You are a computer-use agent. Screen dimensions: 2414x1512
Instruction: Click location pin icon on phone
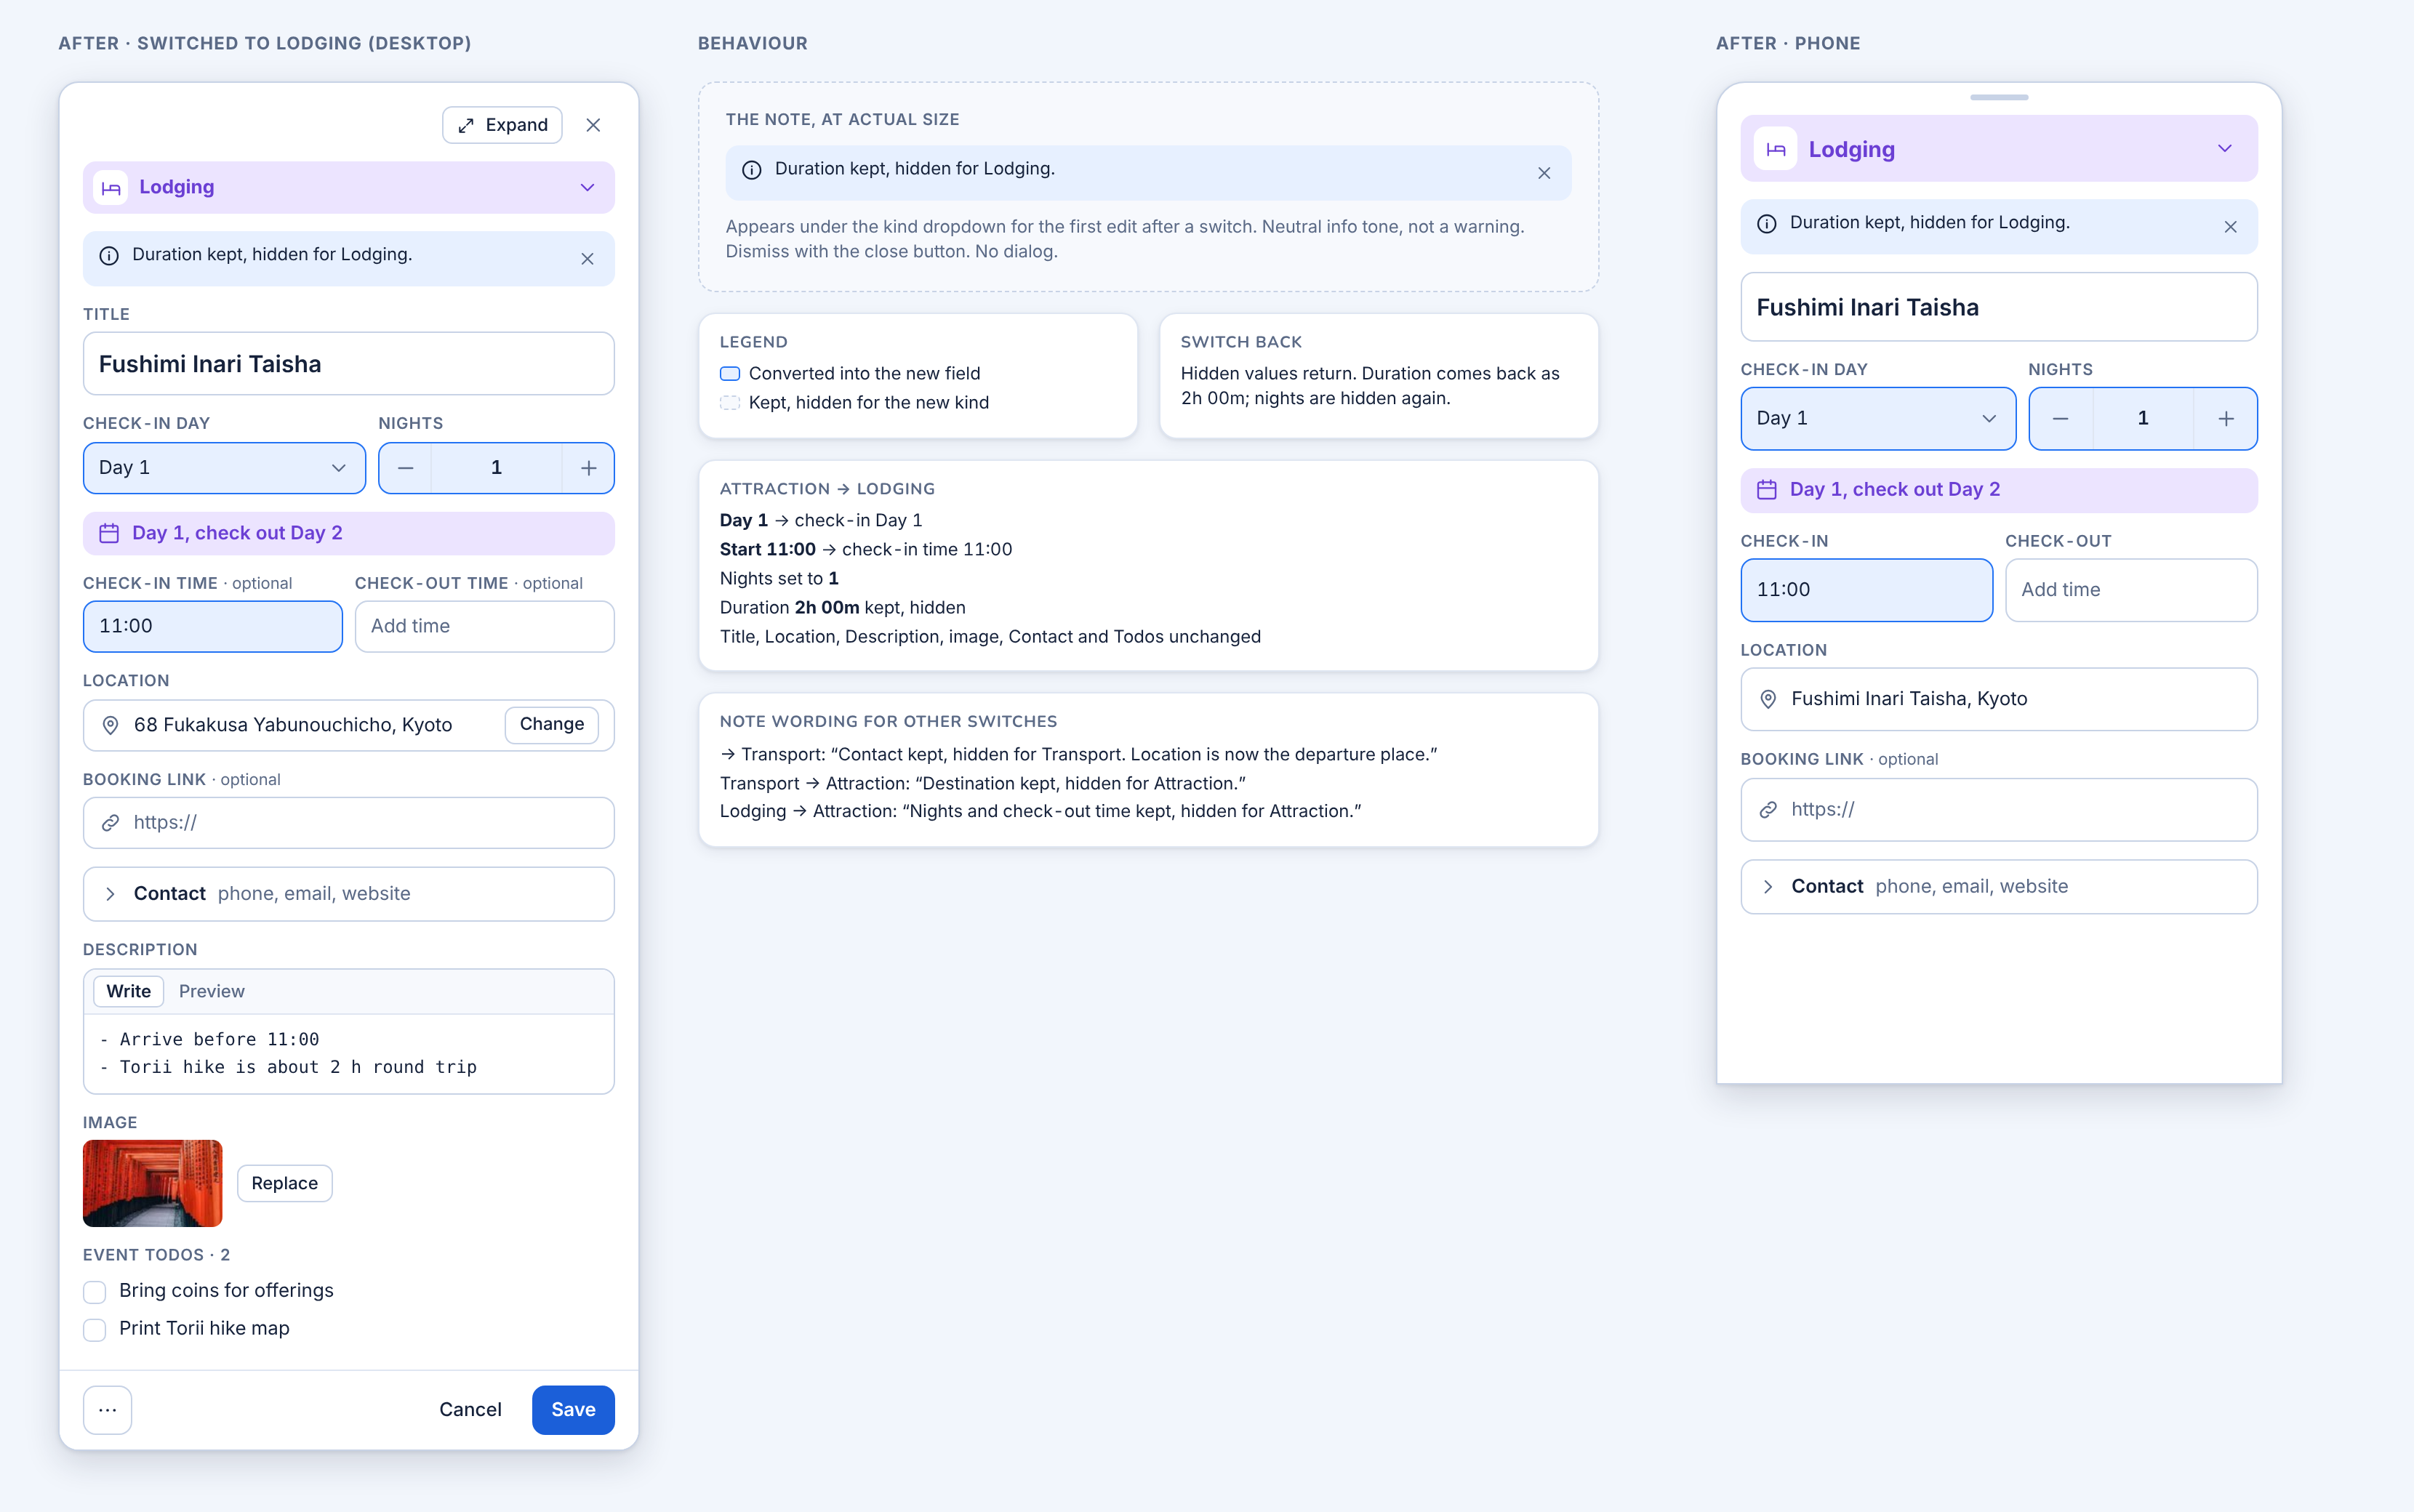click(x=1768, y=699)
